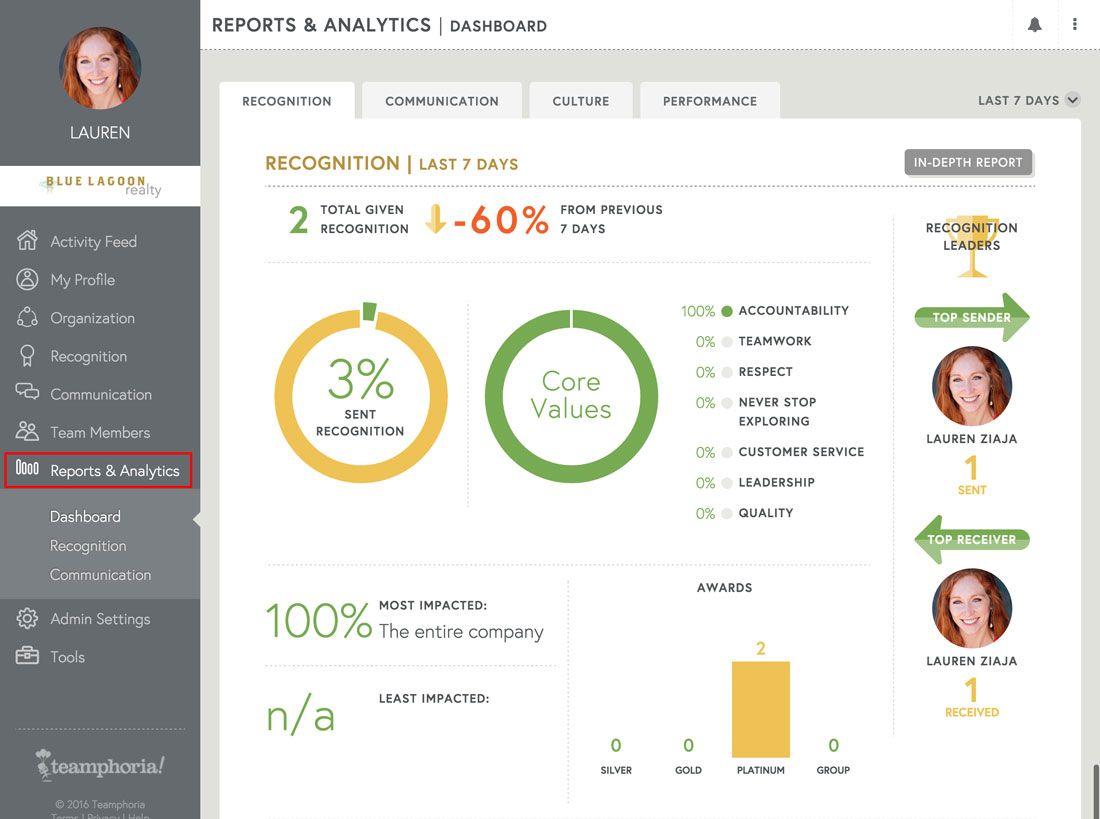Open My Profile via its sidebar icon

point(29,279)
